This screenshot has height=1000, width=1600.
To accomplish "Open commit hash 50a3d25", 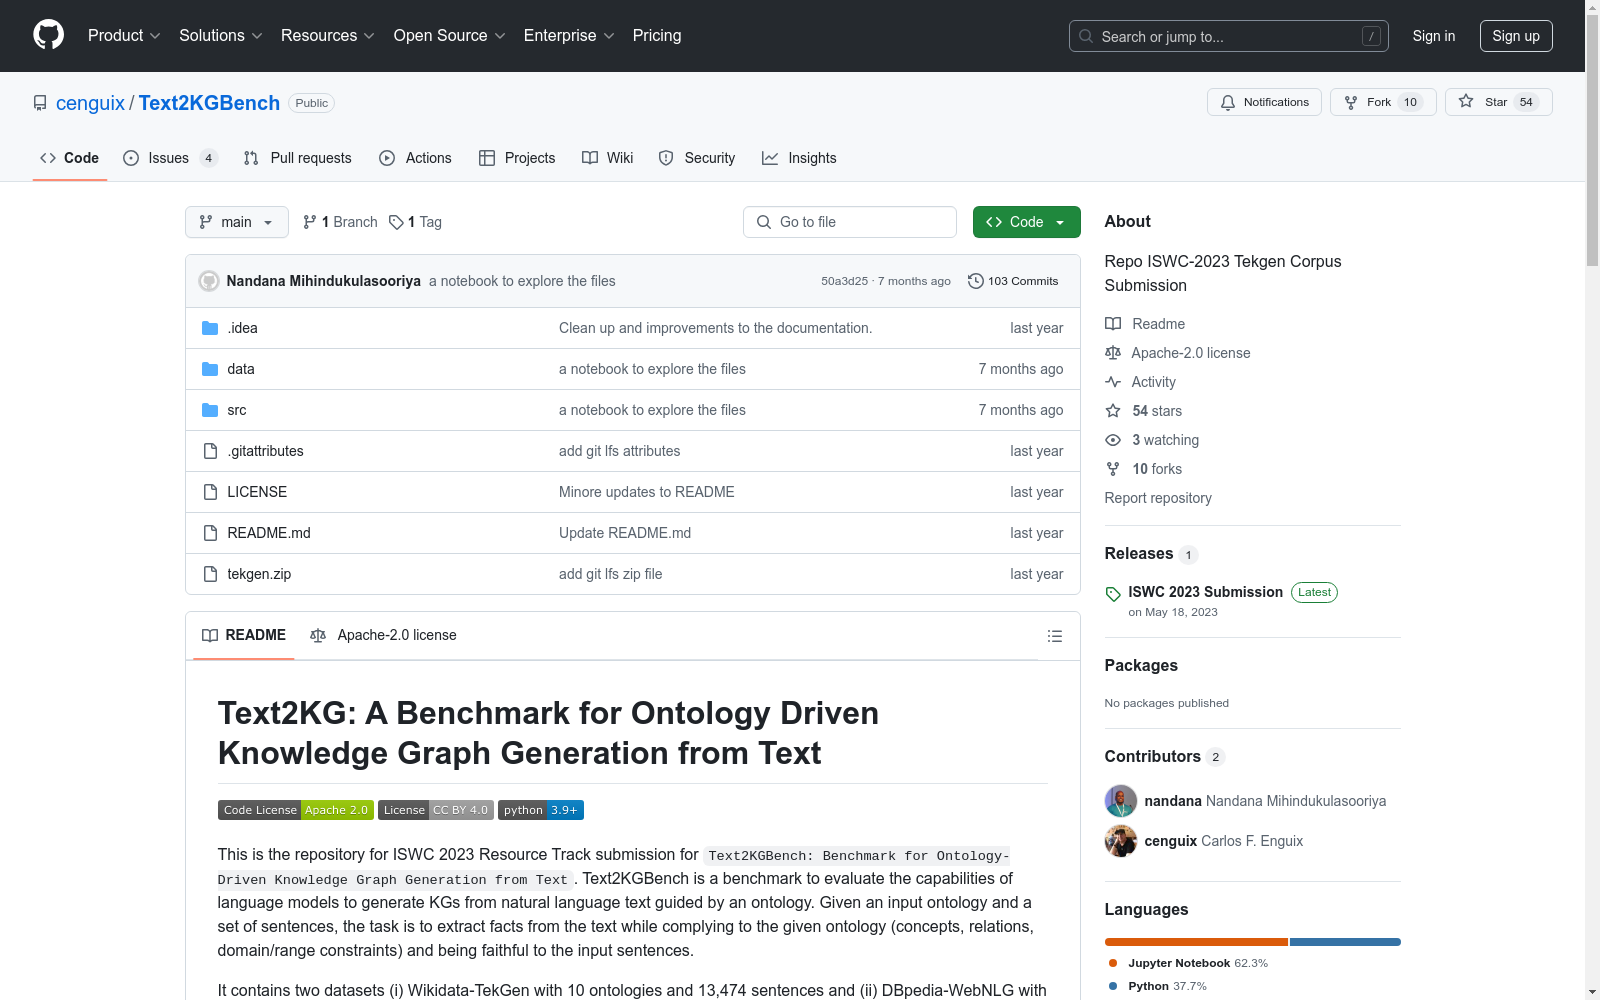I will click(x=844, y=281).
